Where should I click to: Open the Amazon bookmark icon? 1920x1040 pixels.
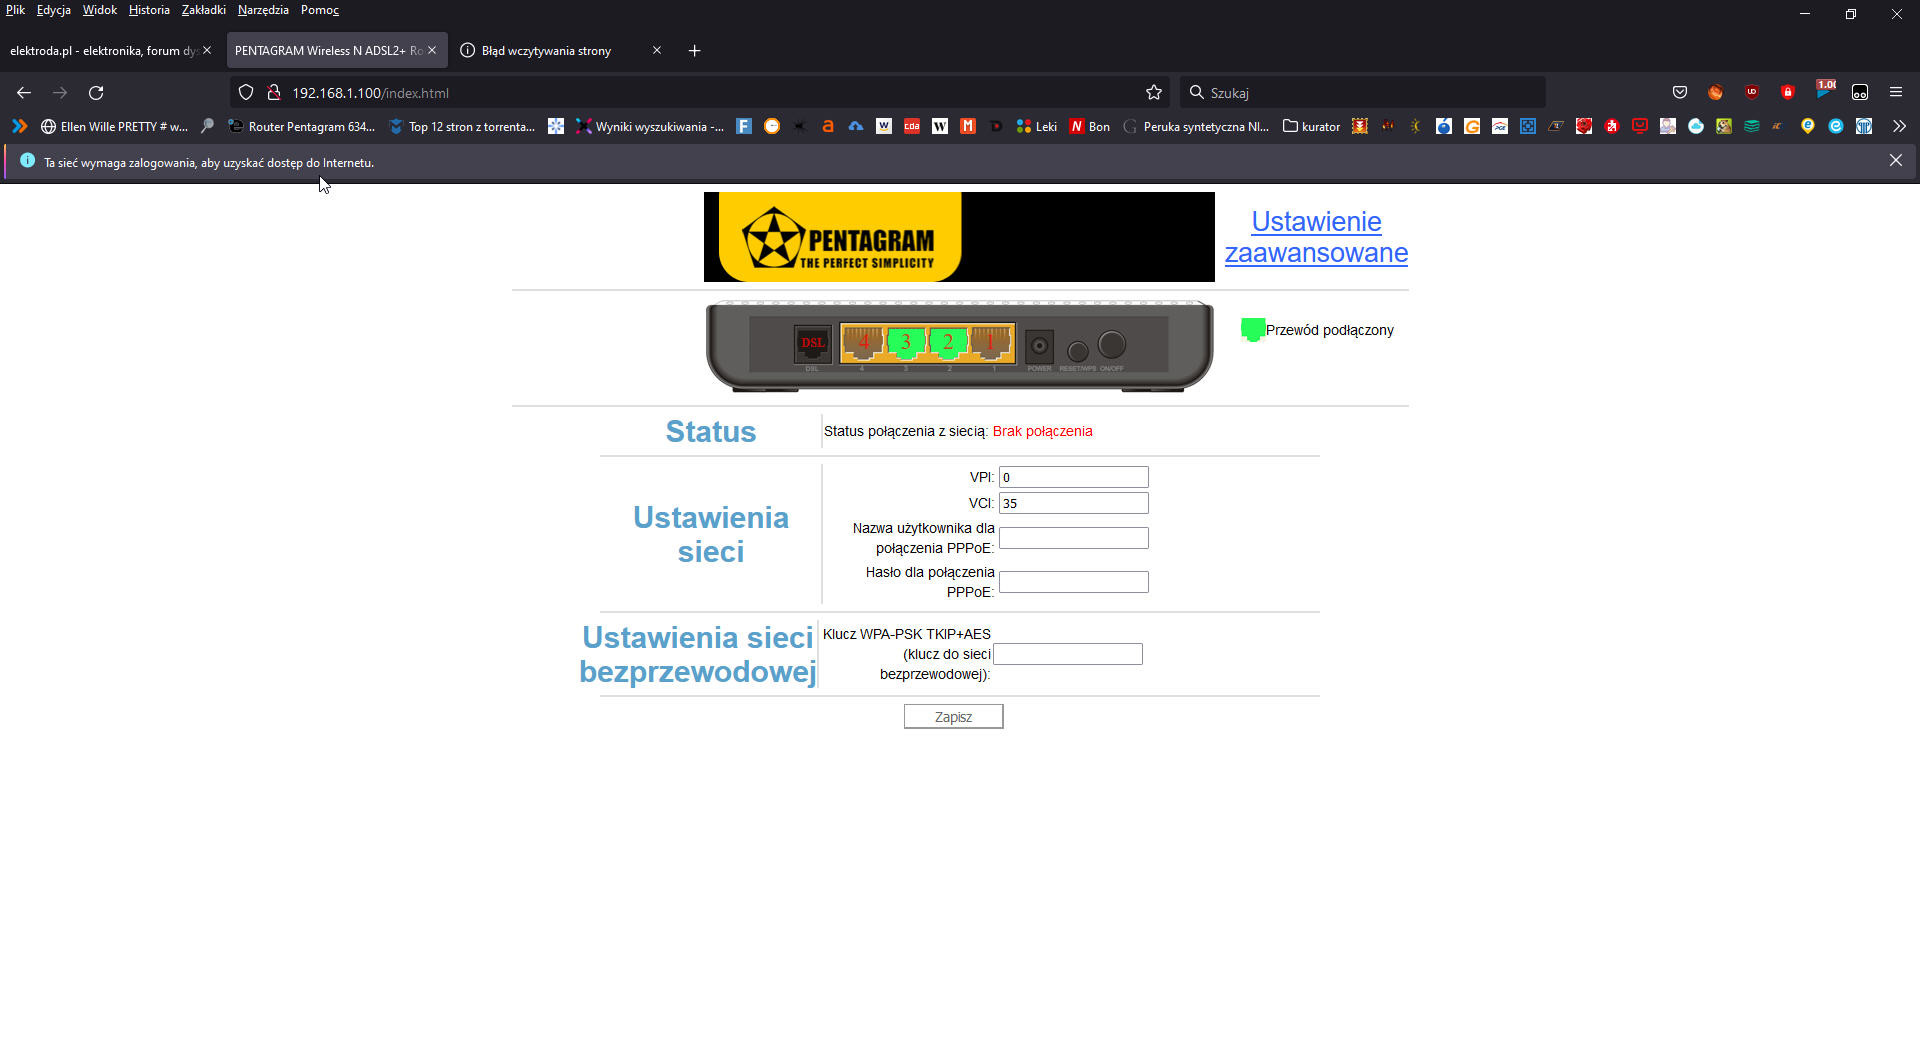(x=827, y=126)
